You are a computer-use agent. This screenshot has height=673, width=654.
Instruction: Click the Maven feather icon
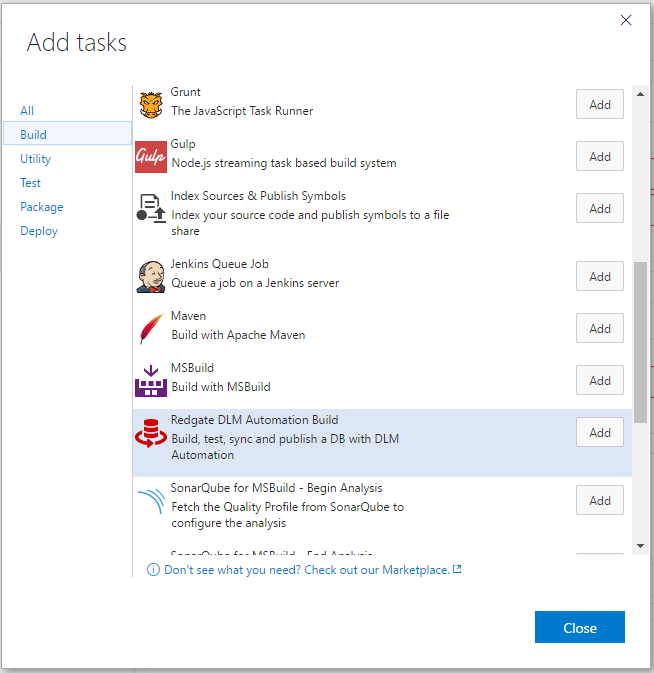point(151,328)
